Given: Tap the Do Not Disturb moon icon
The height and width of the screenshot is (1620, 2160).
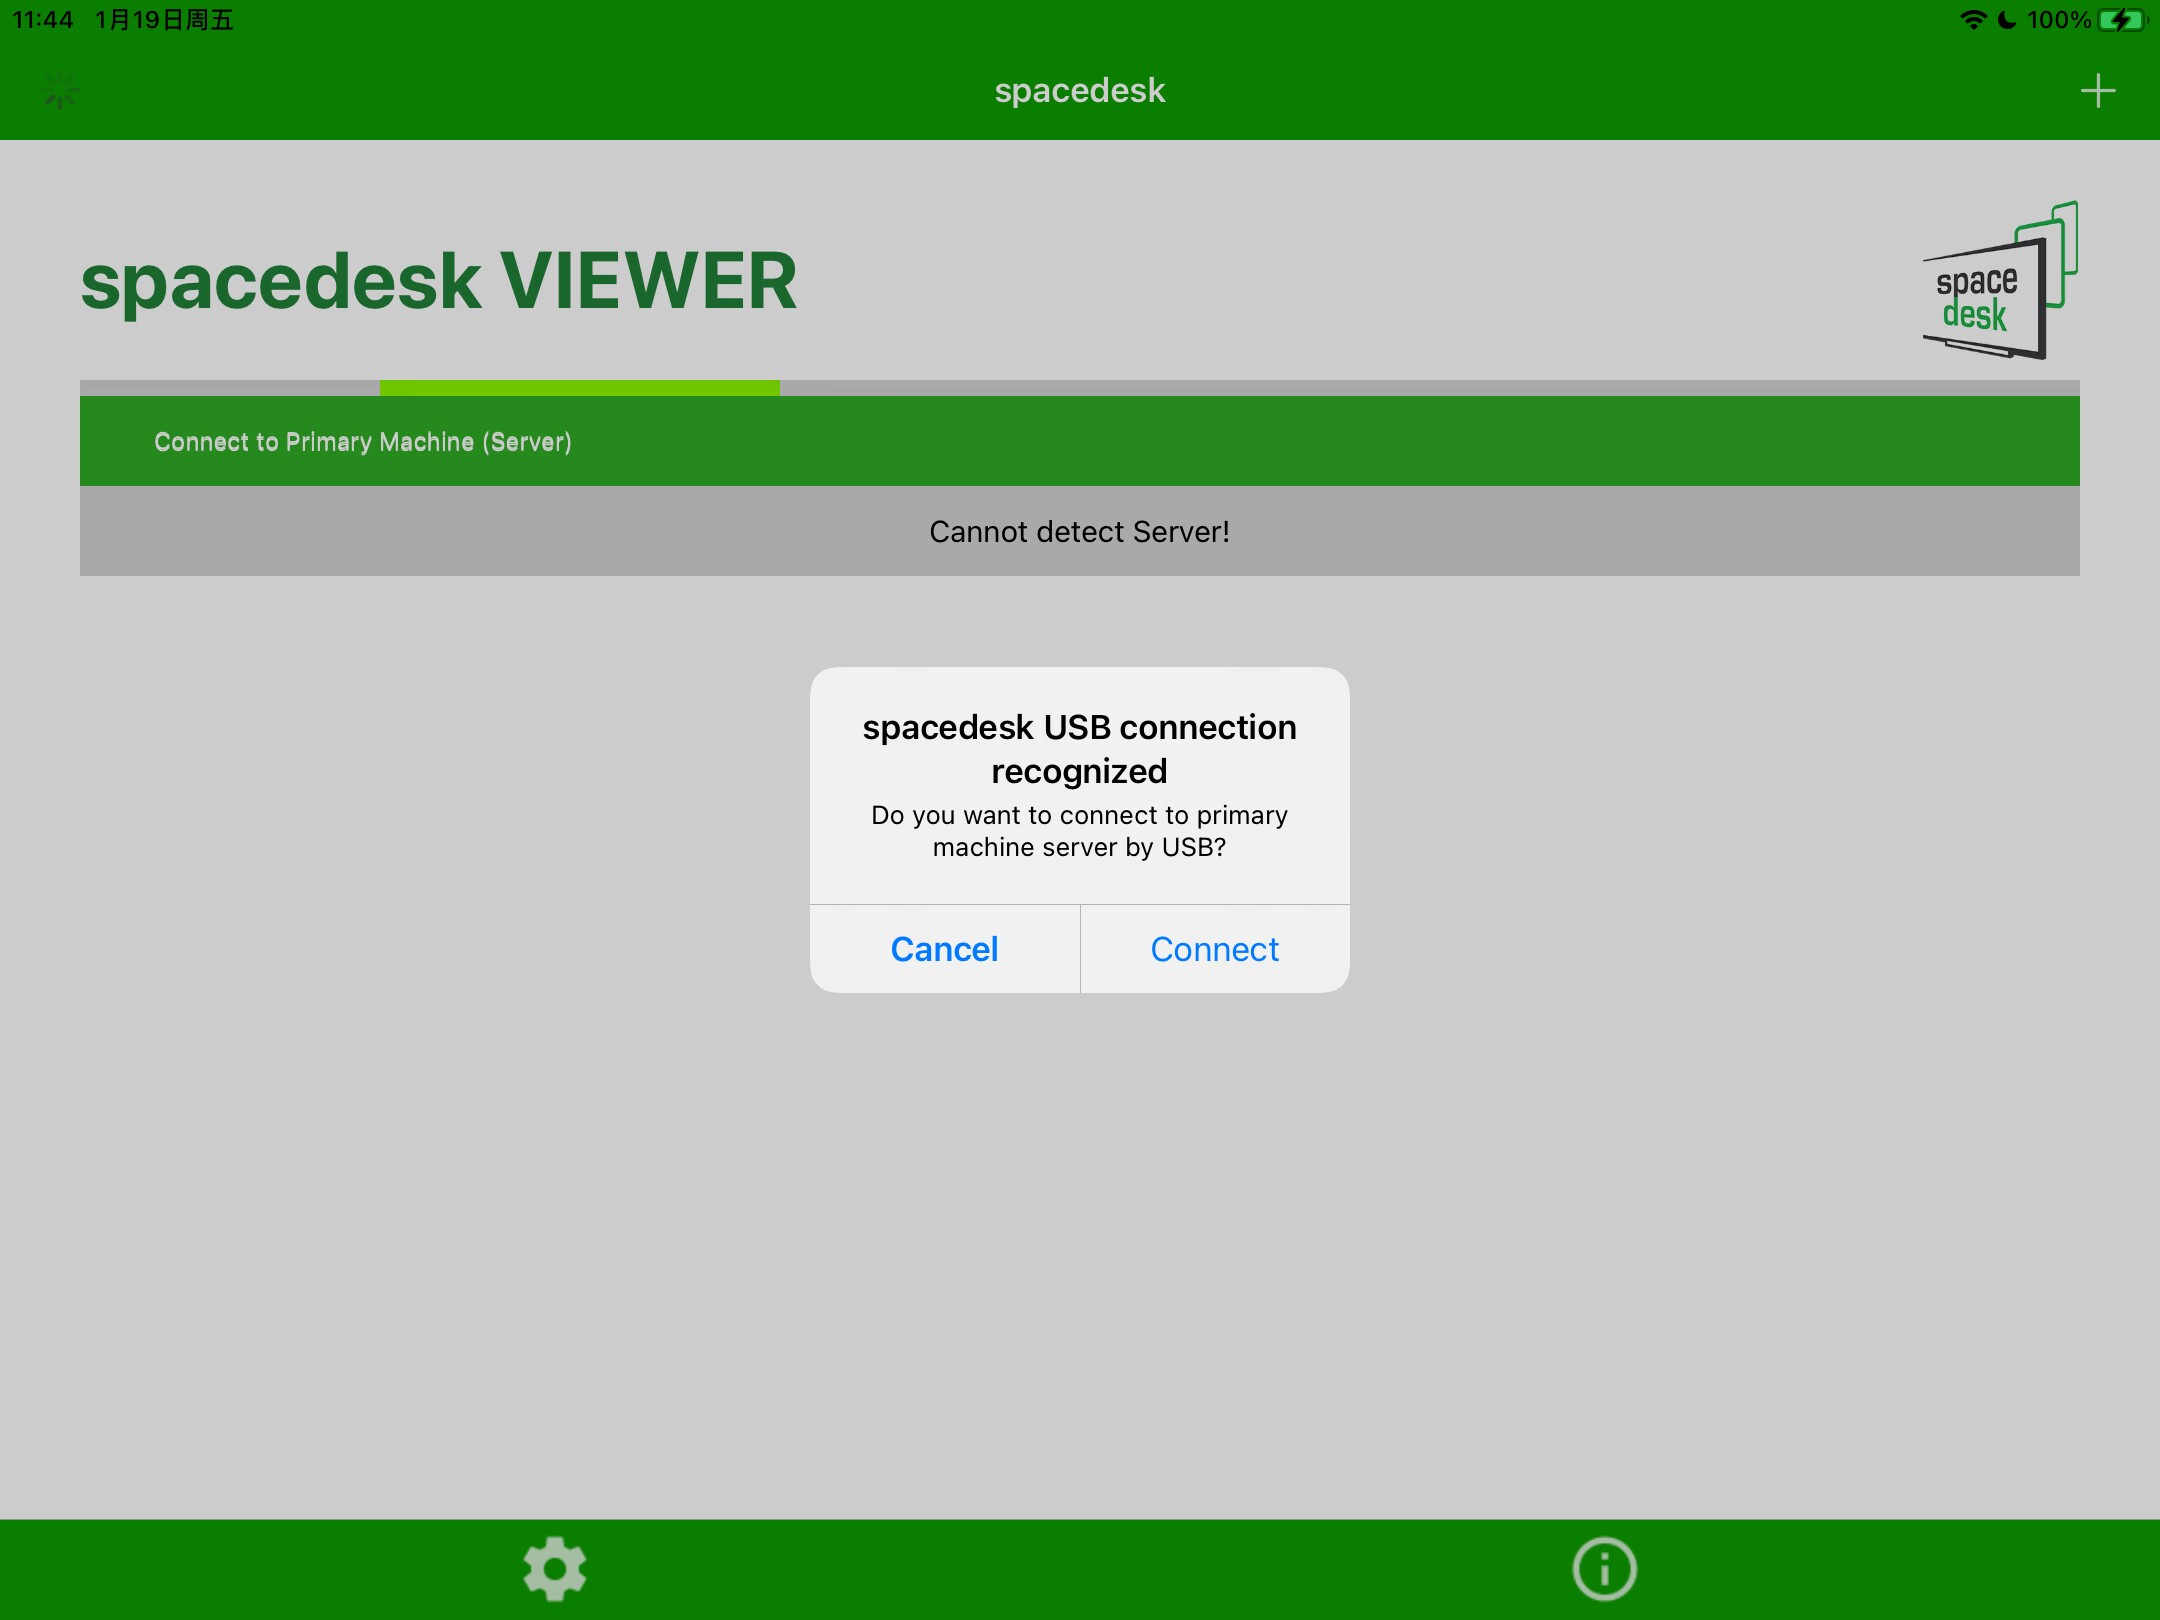Looking at the screenshot, I should [2006, 20].
